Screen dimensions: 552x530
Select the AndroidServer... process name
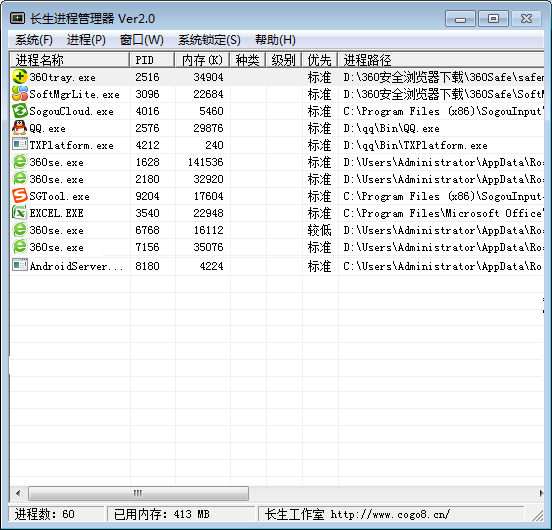76,266
